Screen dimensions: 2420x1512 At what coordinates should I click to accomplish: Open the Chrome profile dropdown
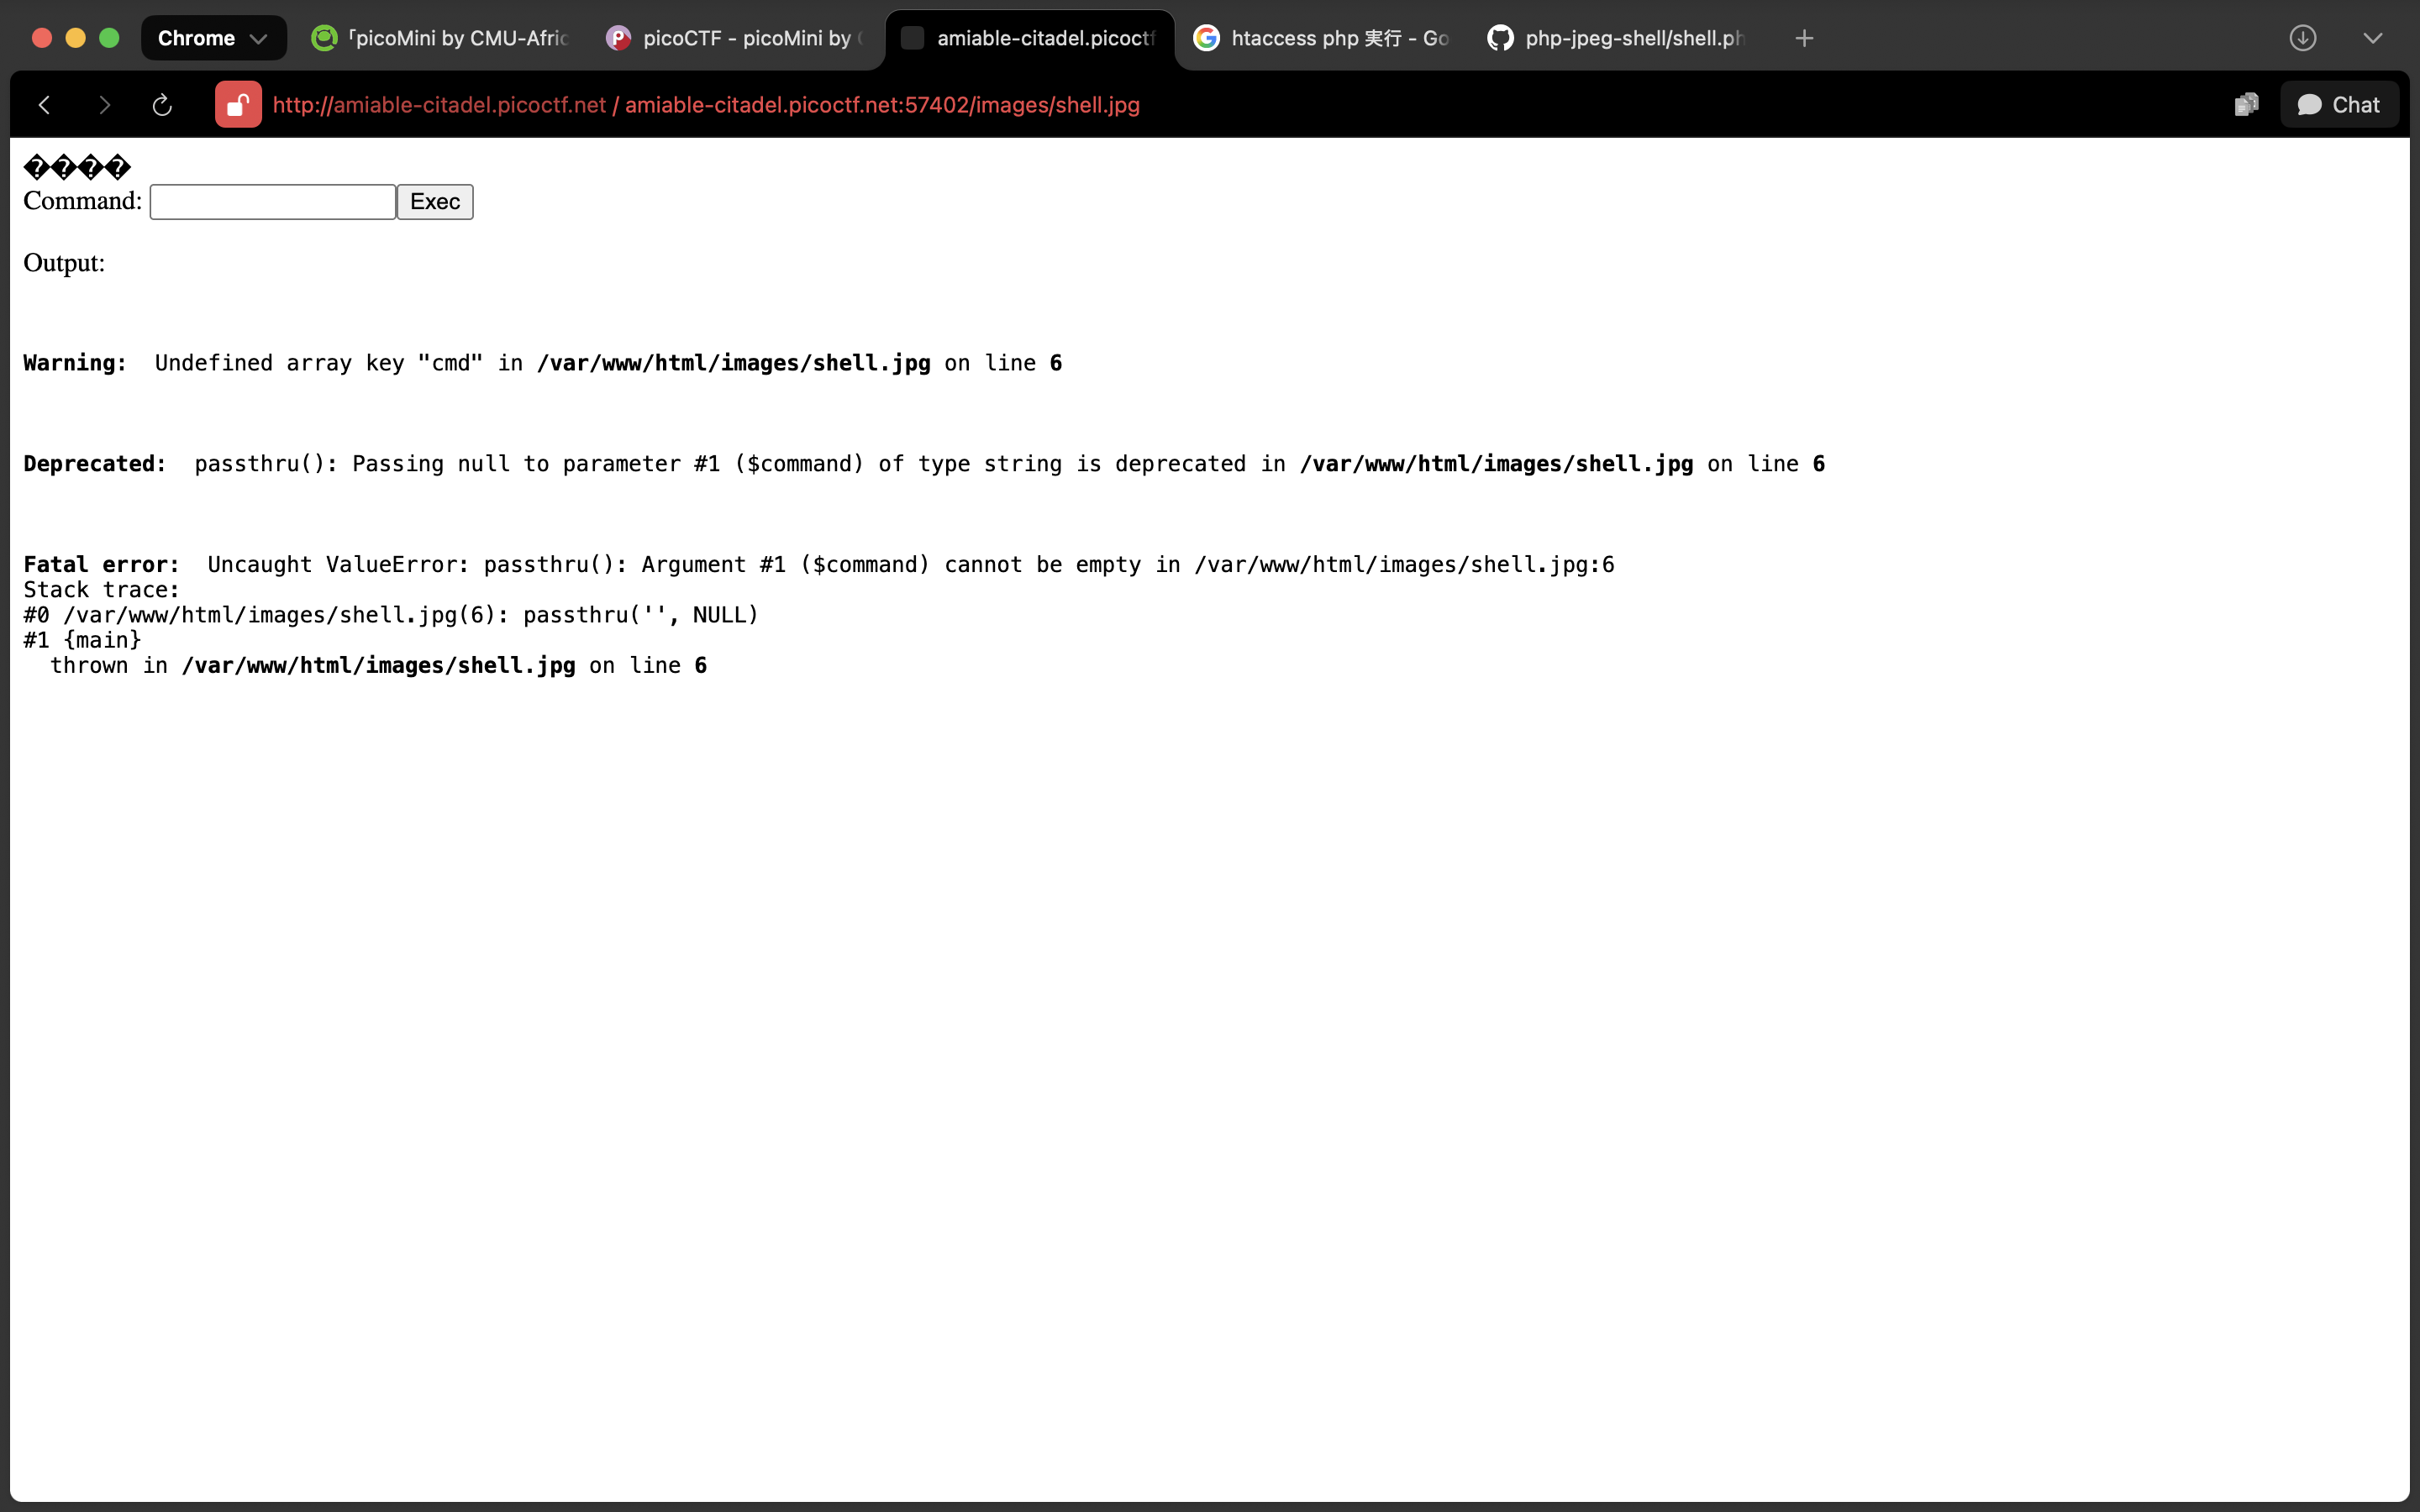click(213, 38)
